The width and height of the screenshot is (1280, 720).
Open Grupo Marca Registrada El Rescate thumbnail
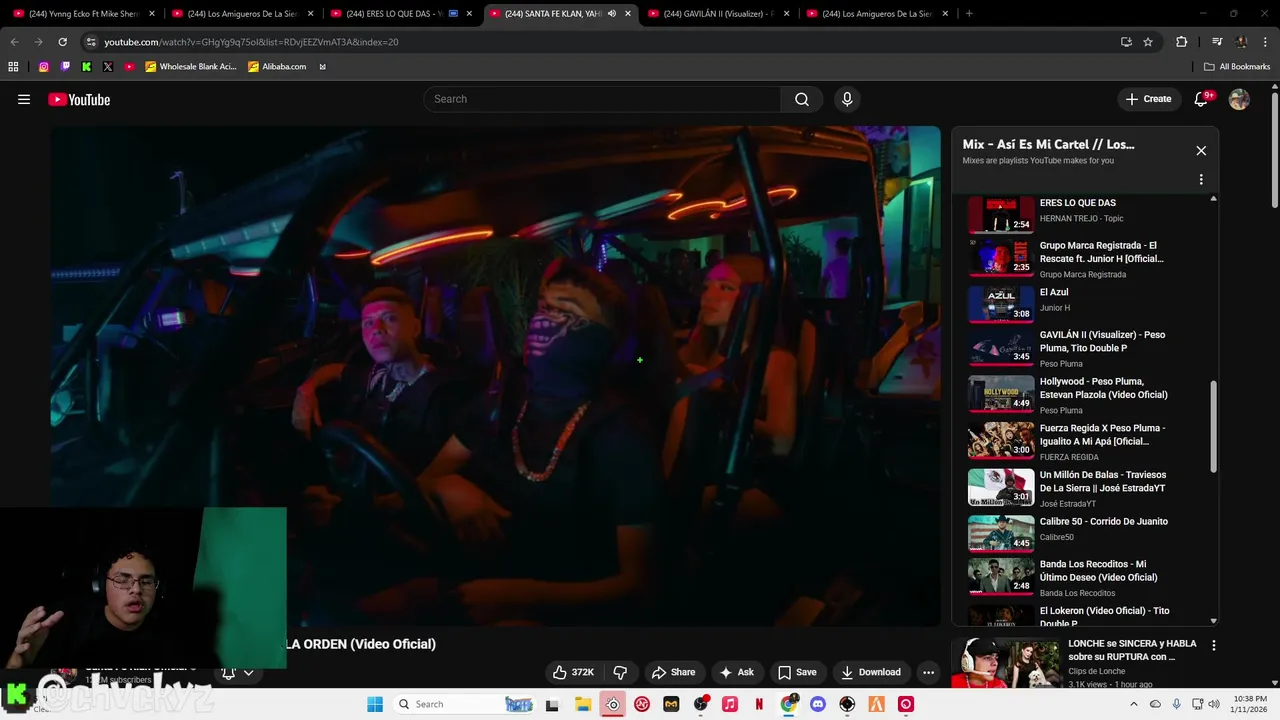tap(1001, 256)
